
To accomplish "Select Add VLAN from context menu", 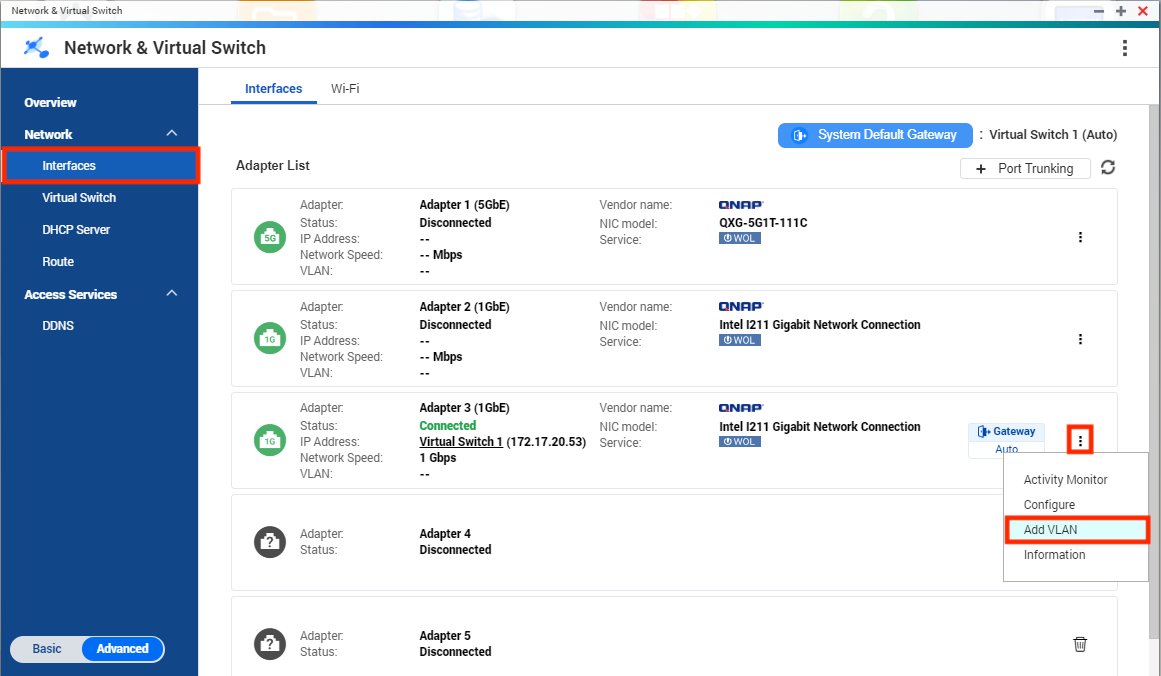I will [x=1051, y=530].
